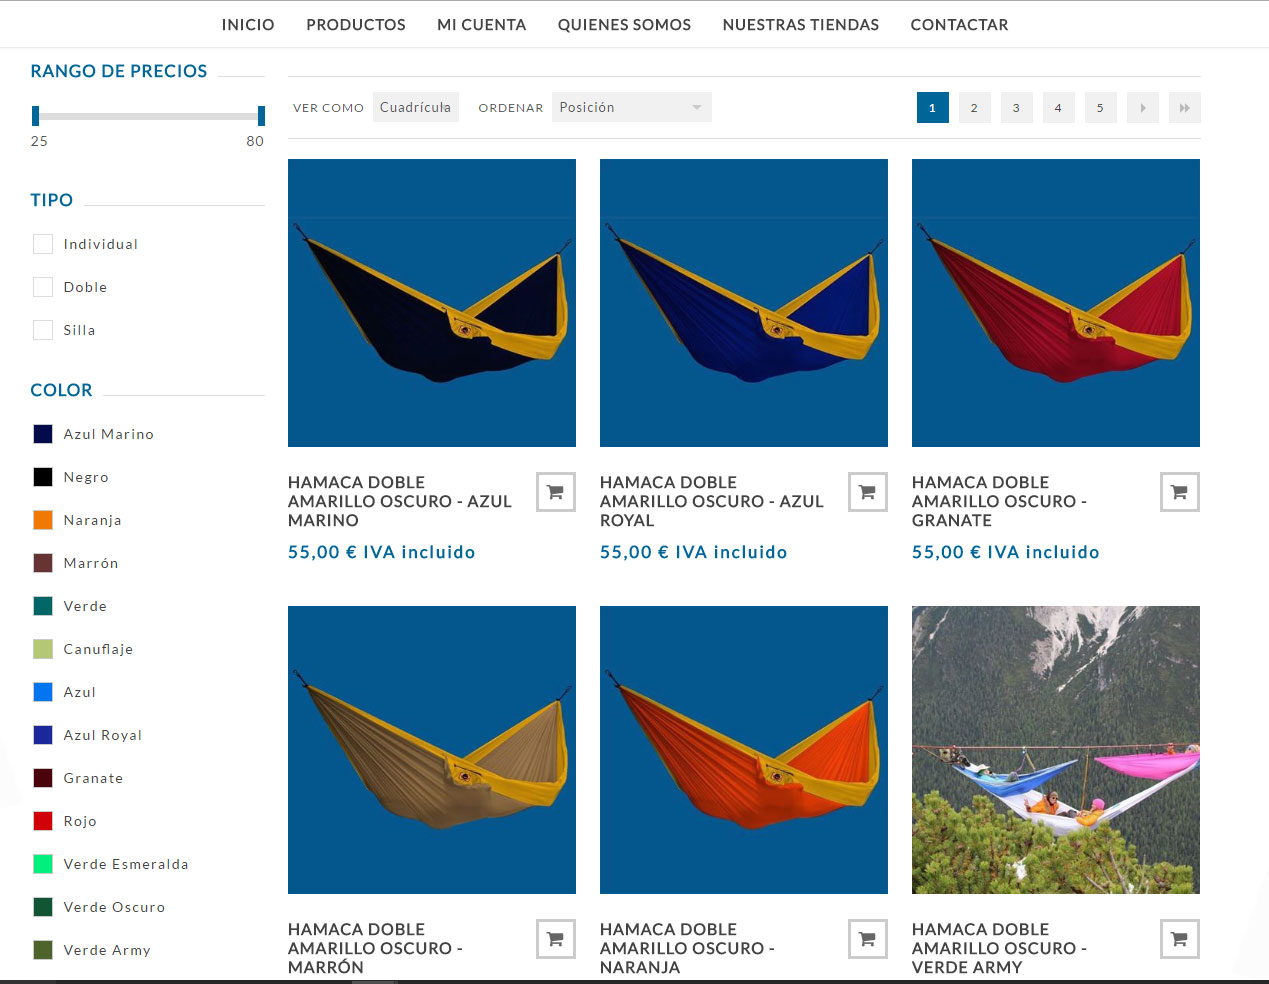Filter by Azul Royal color swatch
Screen dimensions: 1269x984
43,735
